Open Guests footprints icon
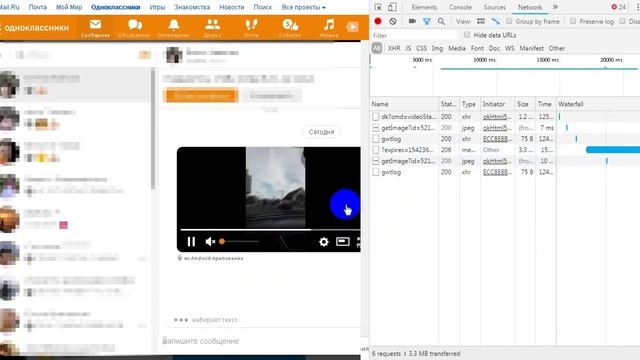 click(x=251, y=28)
